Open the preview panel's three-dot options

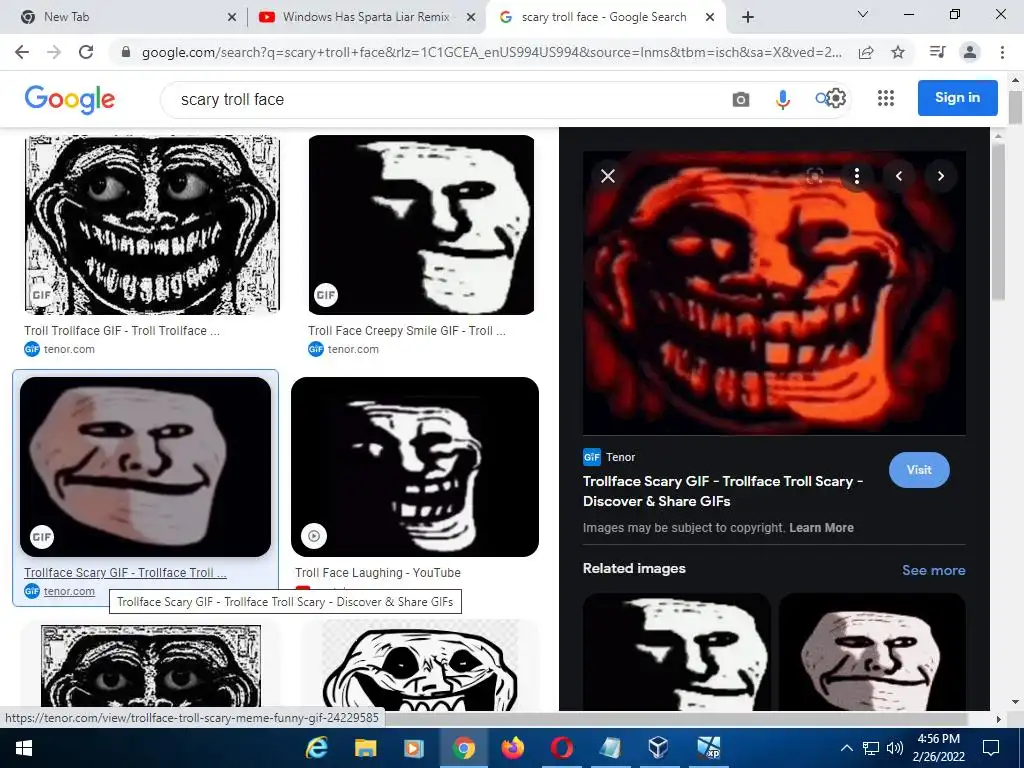(x=857, y=176)
